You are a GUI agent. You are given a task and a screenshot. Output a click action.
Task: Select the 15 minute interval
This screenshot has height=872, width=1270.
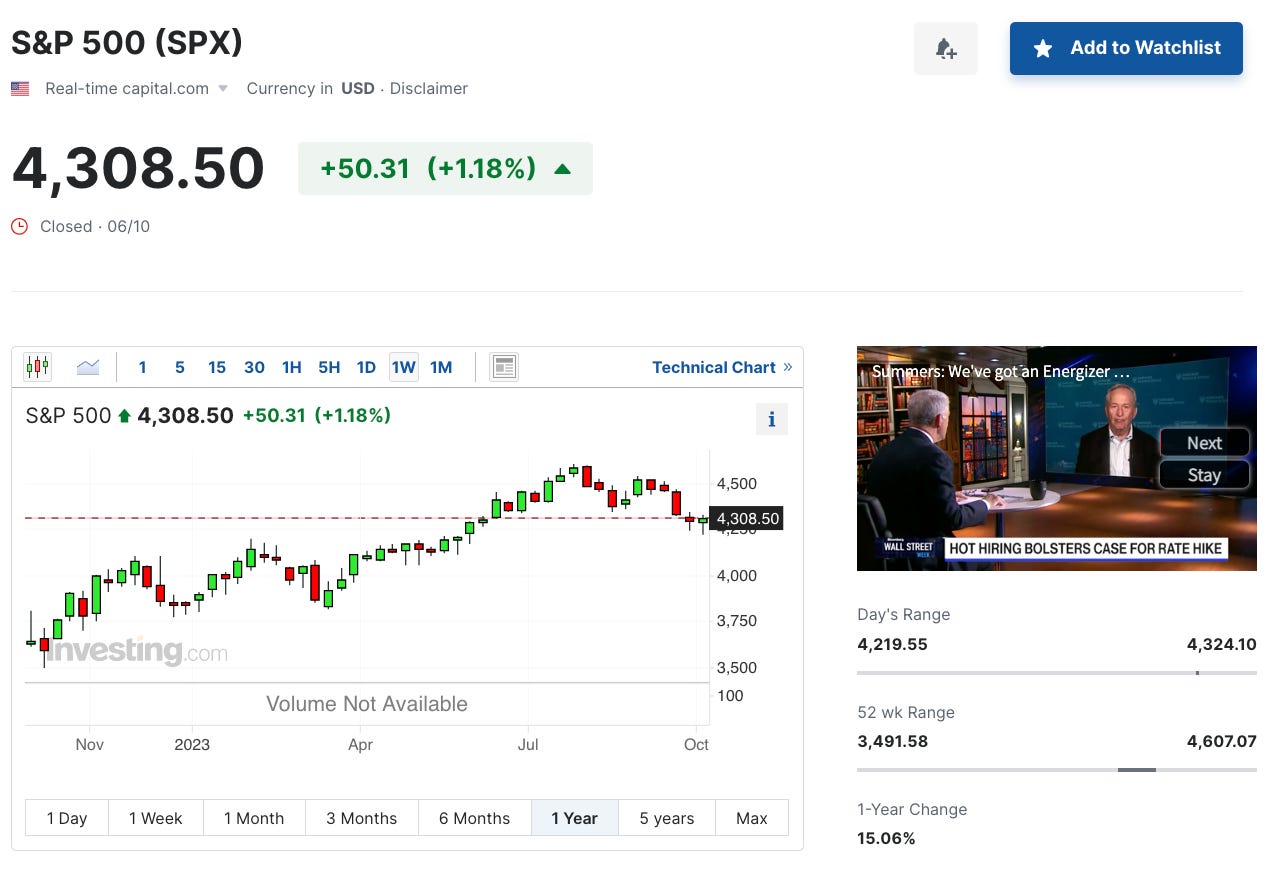(217, 367)
